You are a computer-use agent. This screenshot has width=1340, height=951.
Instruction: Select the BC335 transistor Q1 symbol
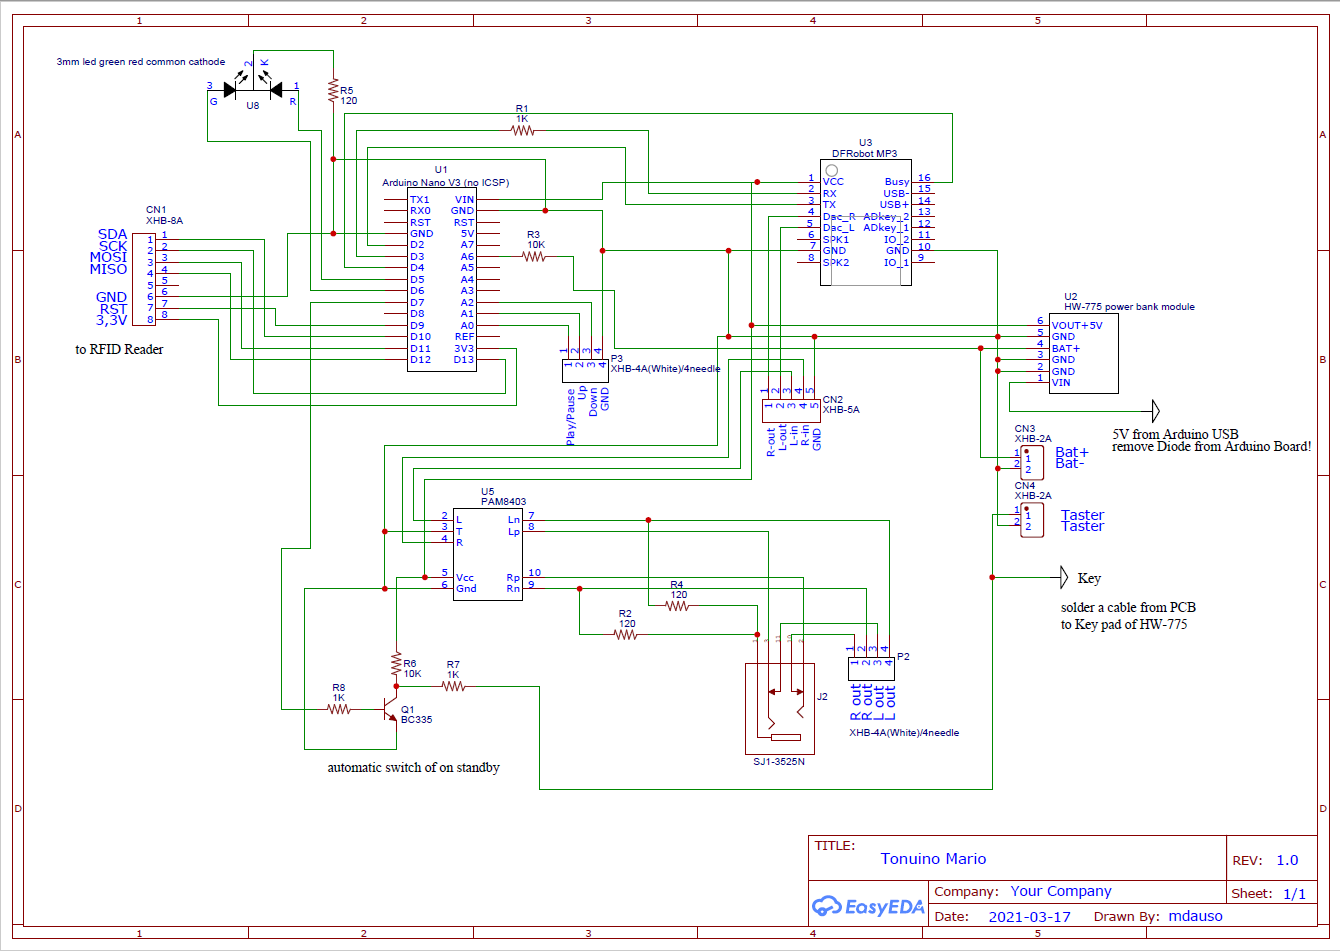pos(389,710)
